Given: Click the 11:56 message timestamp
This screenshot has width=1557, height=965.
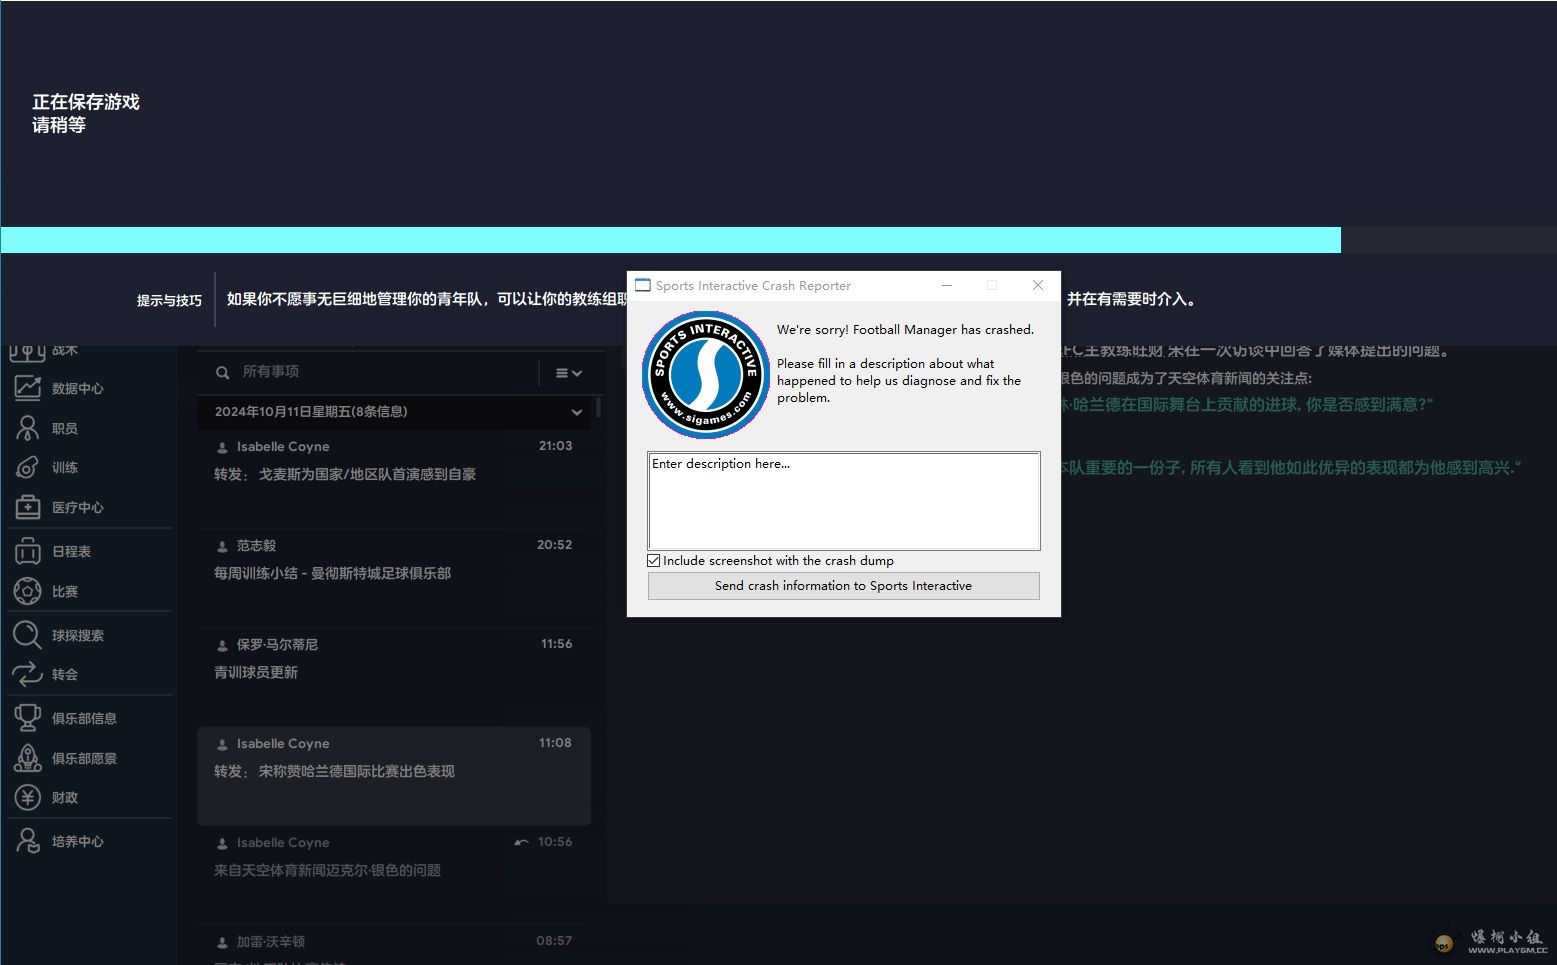Looking at the screenshot, I should pos(556,644).
